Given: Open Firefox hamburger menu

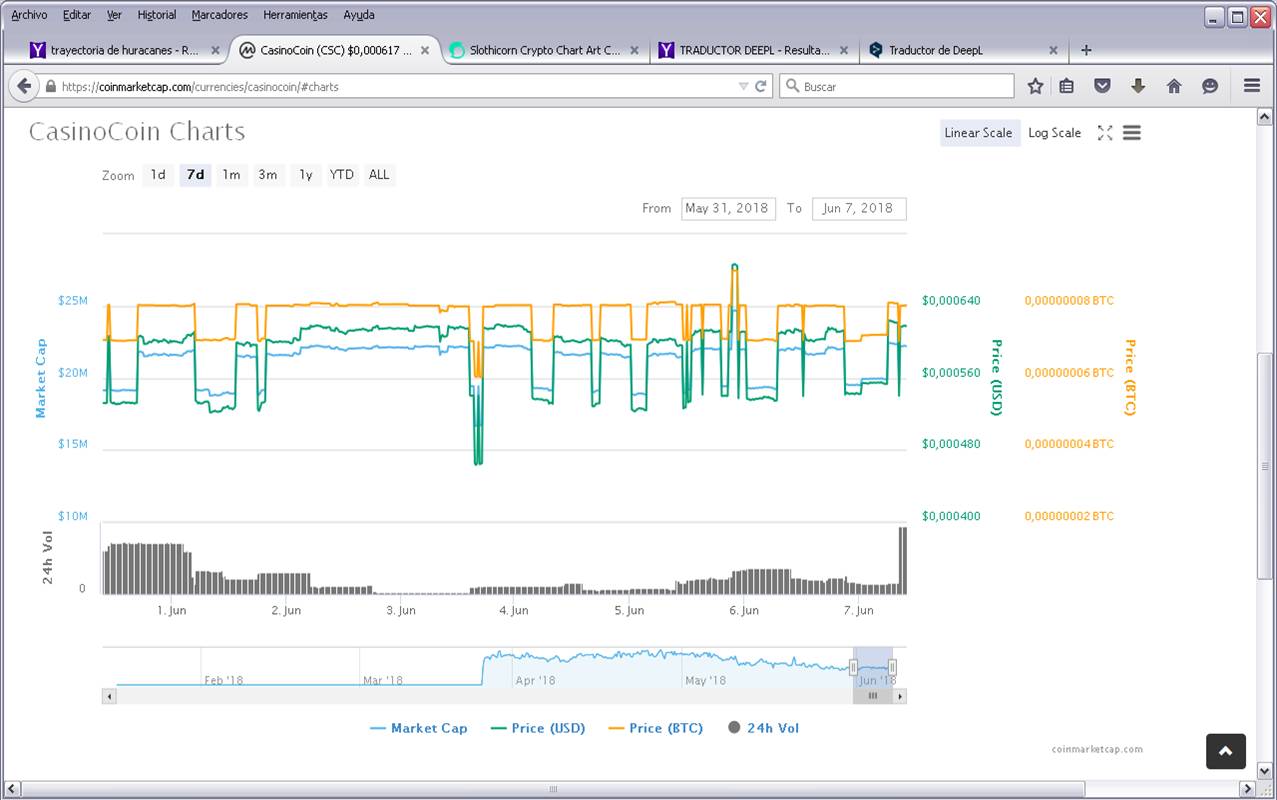Looking at the screenshot, I should (x=1251, y=86).
